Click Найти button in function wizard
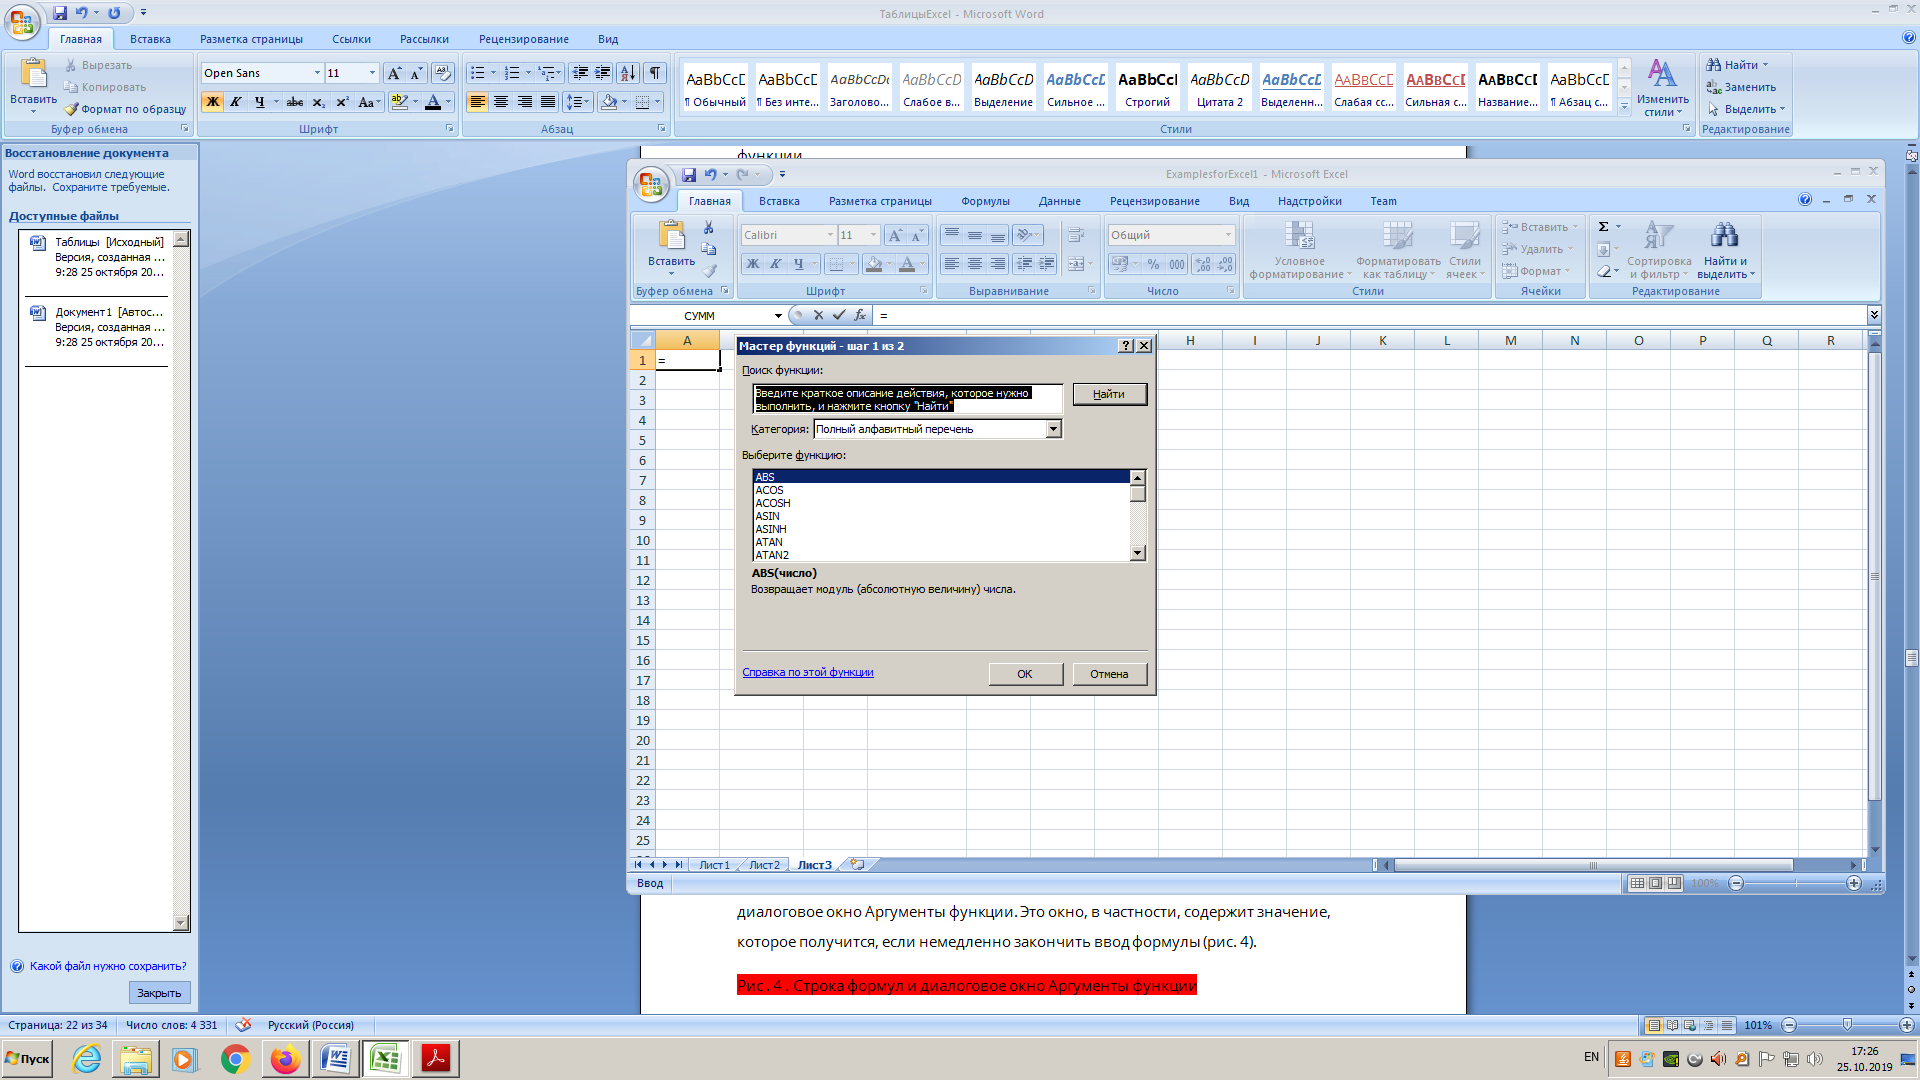1920x1080 pixels. [1109, 394]
